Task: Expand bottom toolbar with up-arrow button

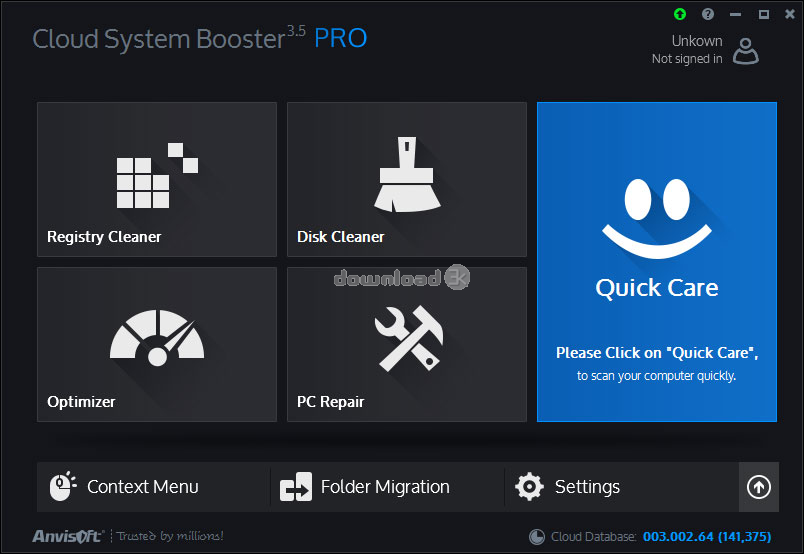Action: [x=759, y=487]
